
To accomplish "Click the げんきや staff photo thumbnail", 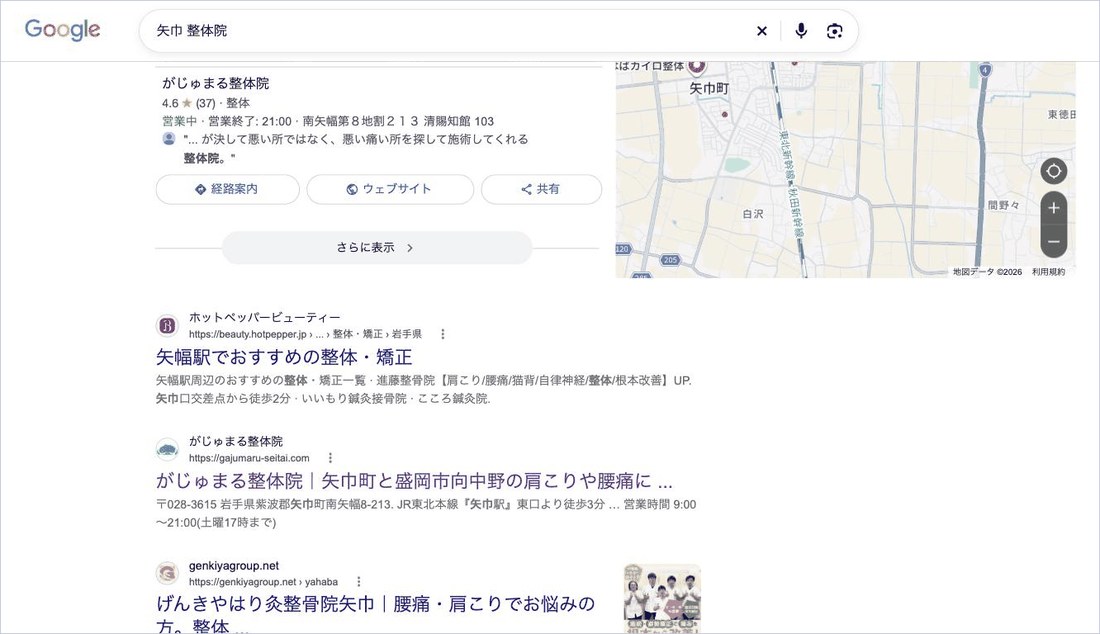I will pos(662,599).
